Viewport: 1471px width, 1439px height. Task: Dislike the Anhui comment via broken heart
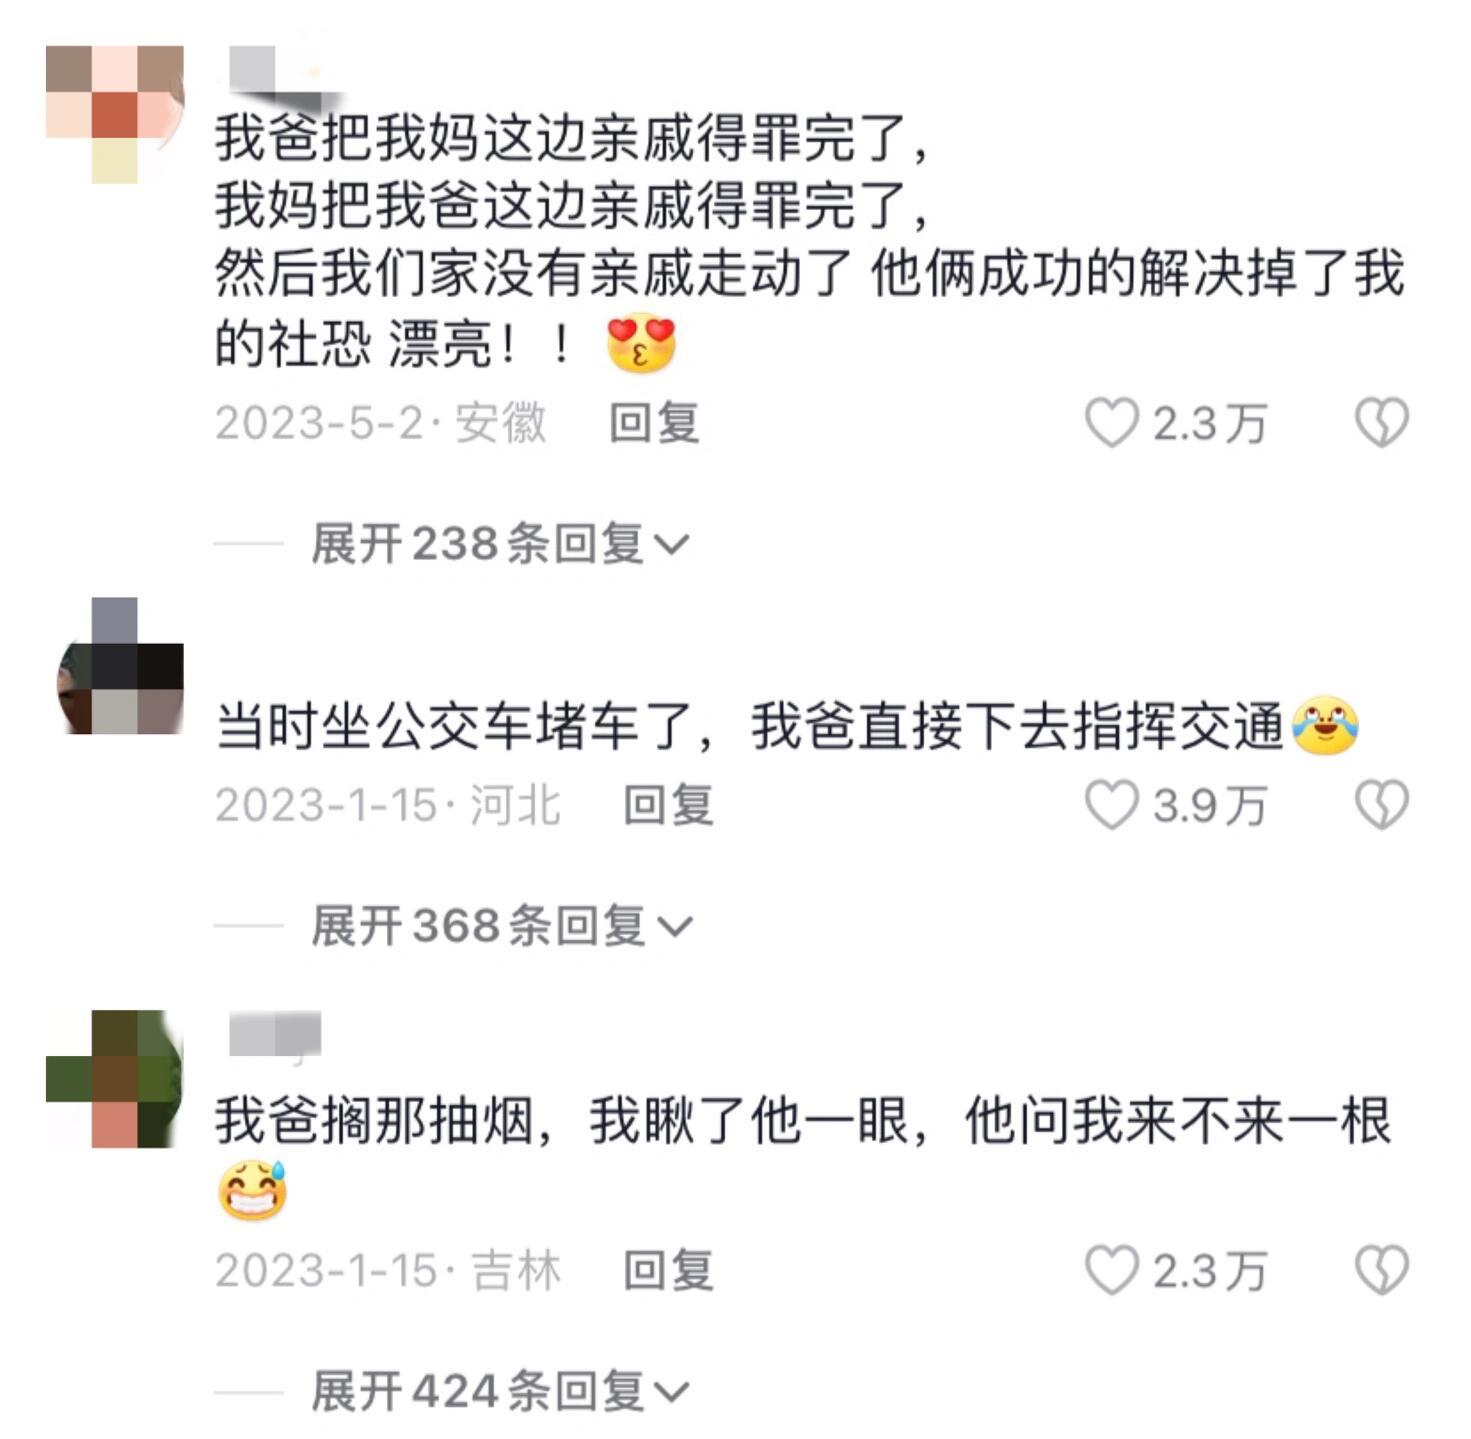[x=1382, y=423]
